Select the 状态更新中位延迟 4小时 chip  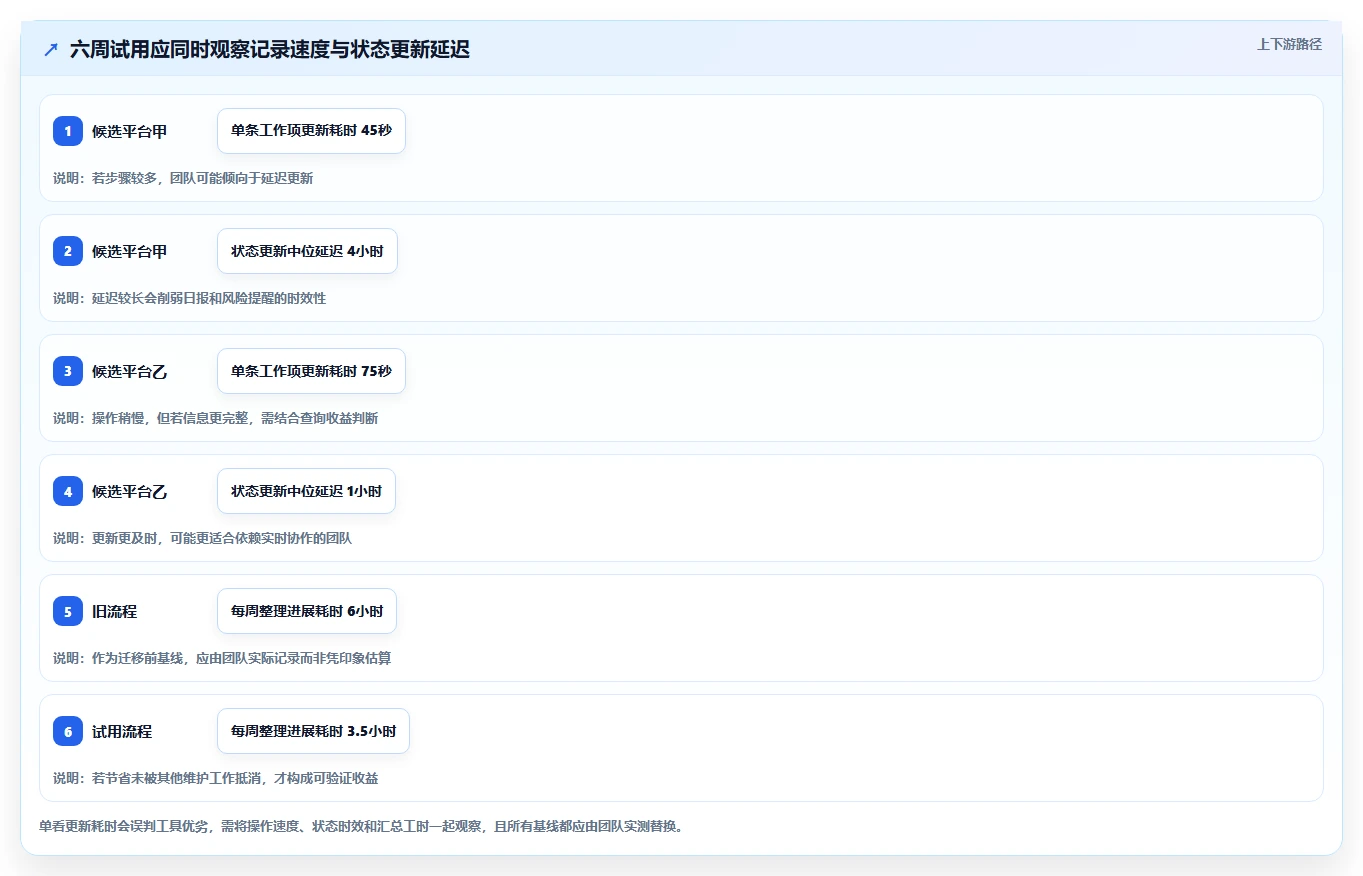point(307,251)
